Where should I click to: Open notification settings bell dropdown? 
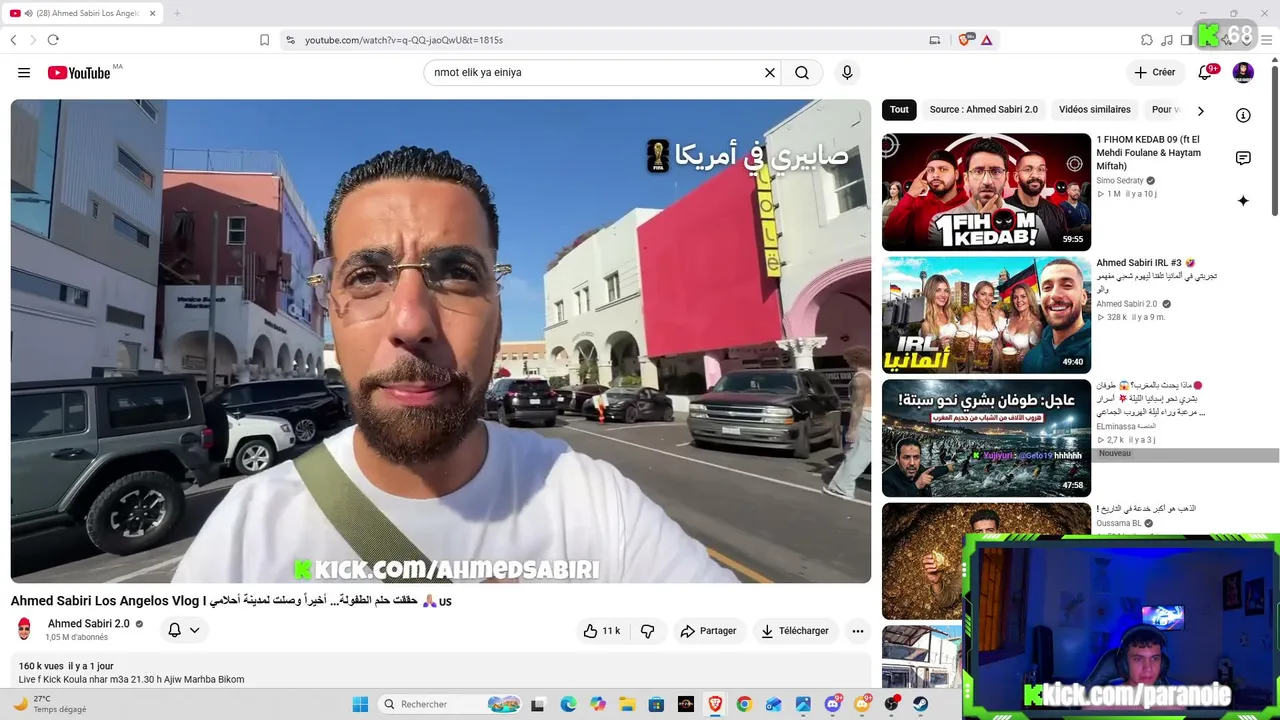[185, 630]
